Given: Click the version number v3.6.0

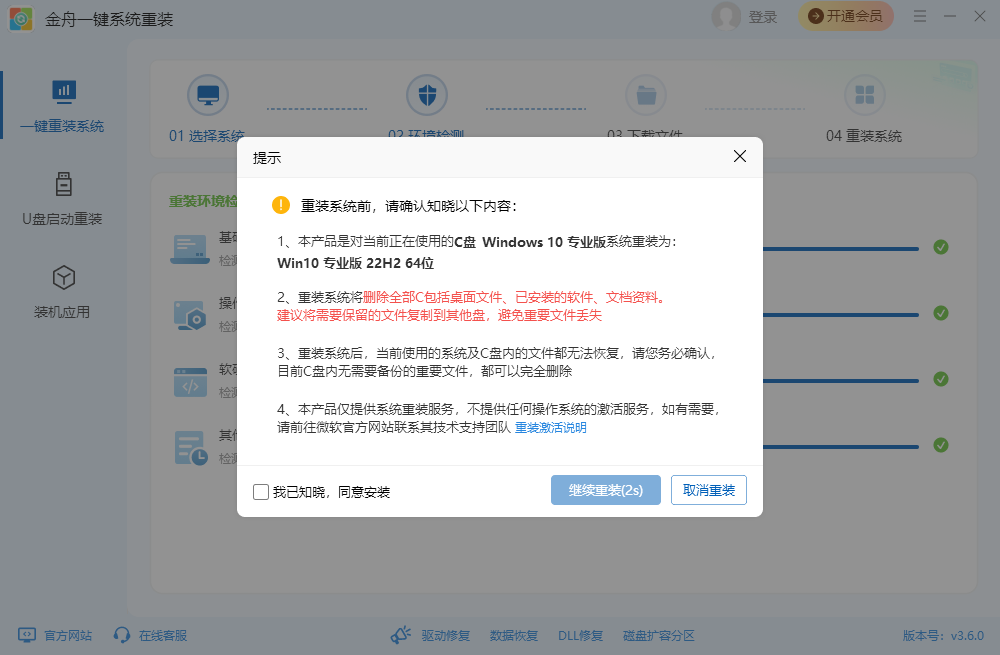Looking at the screenshot, I should point(967,635).
